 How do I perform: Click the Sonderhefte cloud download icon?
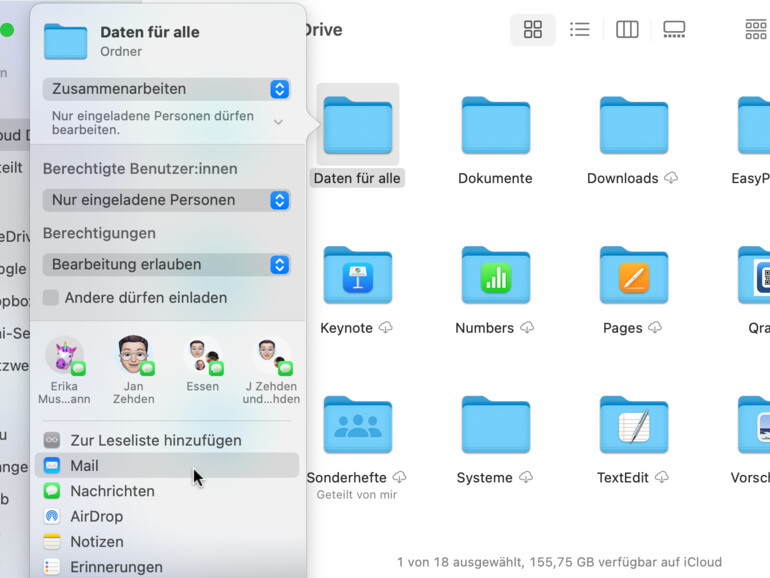[x=400, y=477]
